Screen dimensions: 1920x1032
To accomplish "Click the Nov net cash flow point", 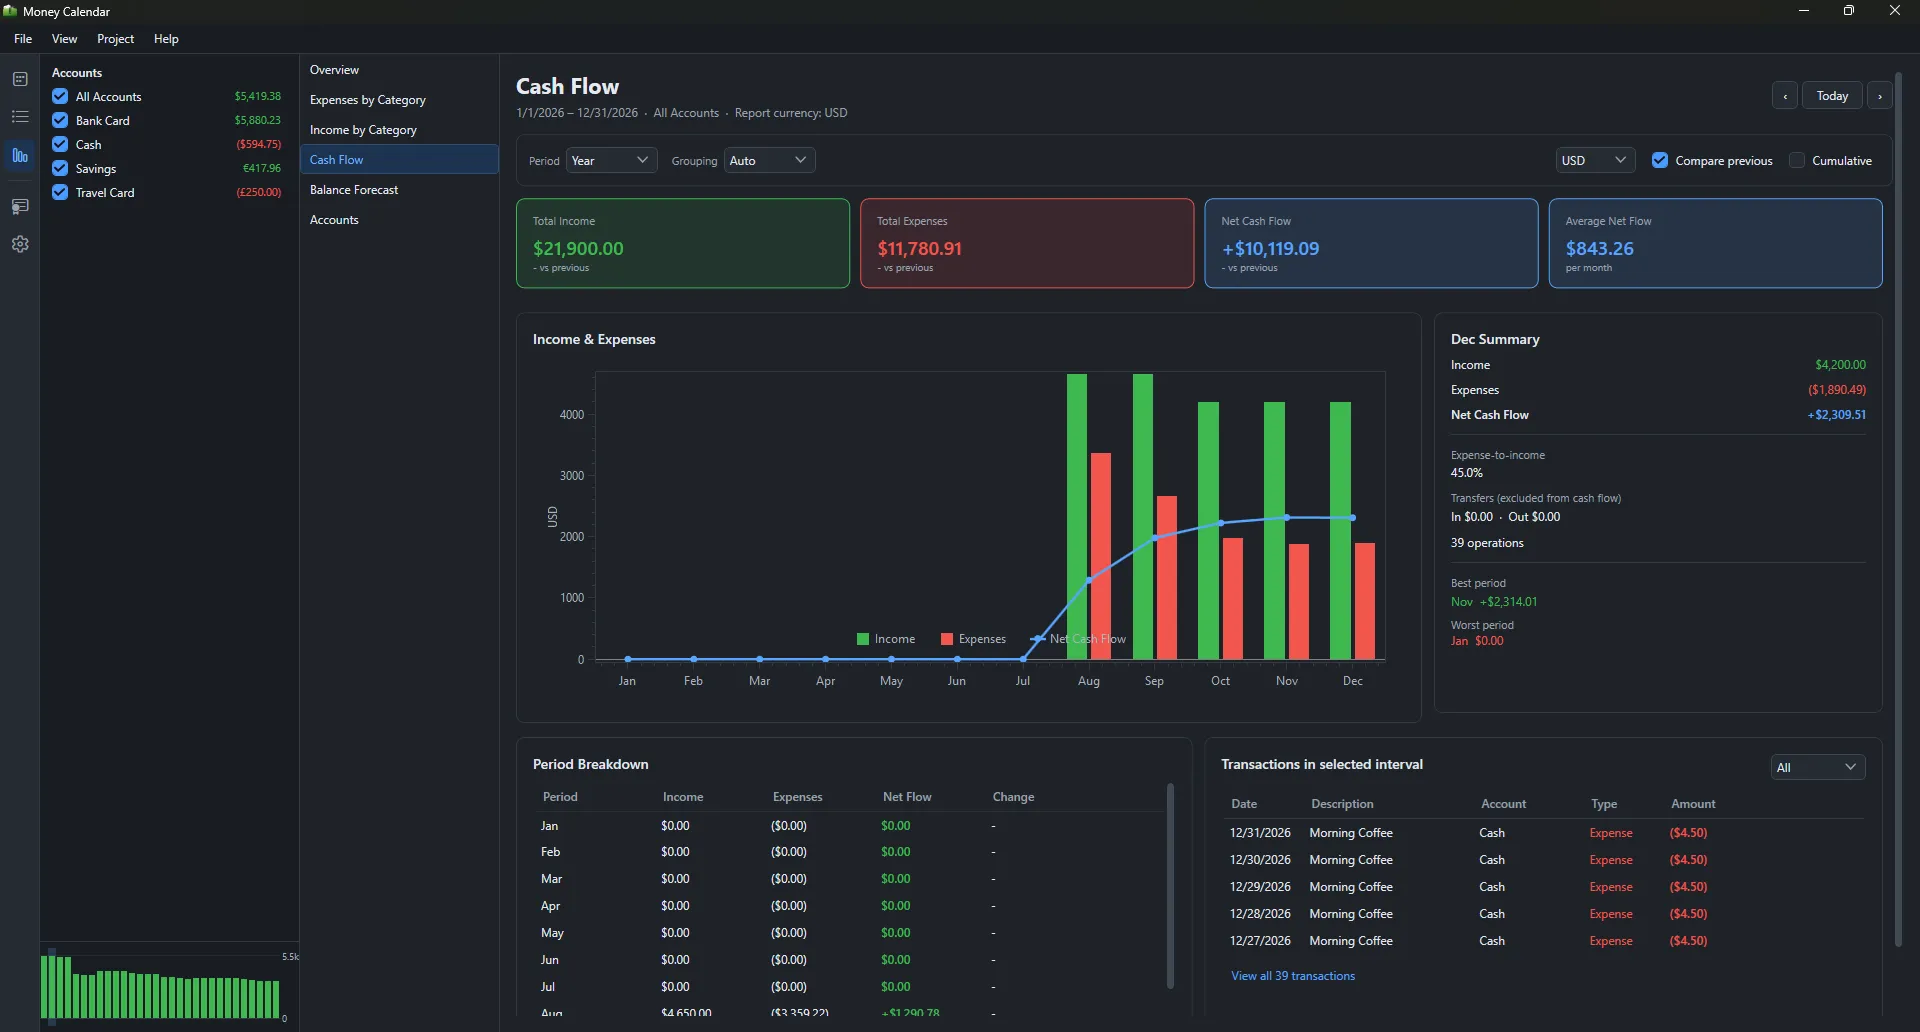I will coord(1287,517).
